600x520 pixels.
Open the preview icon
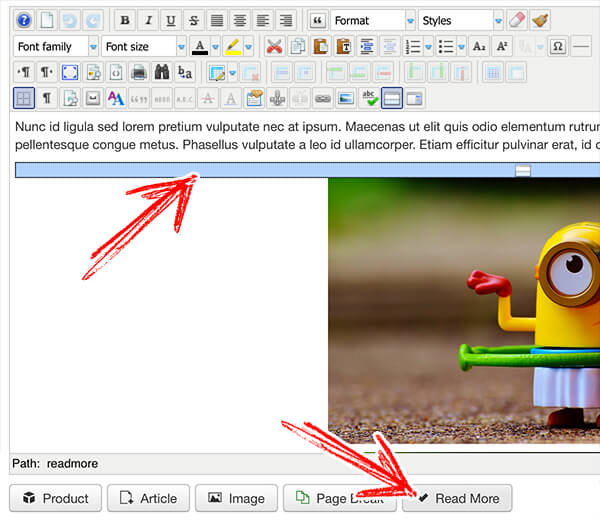click(x=93, y=72)
